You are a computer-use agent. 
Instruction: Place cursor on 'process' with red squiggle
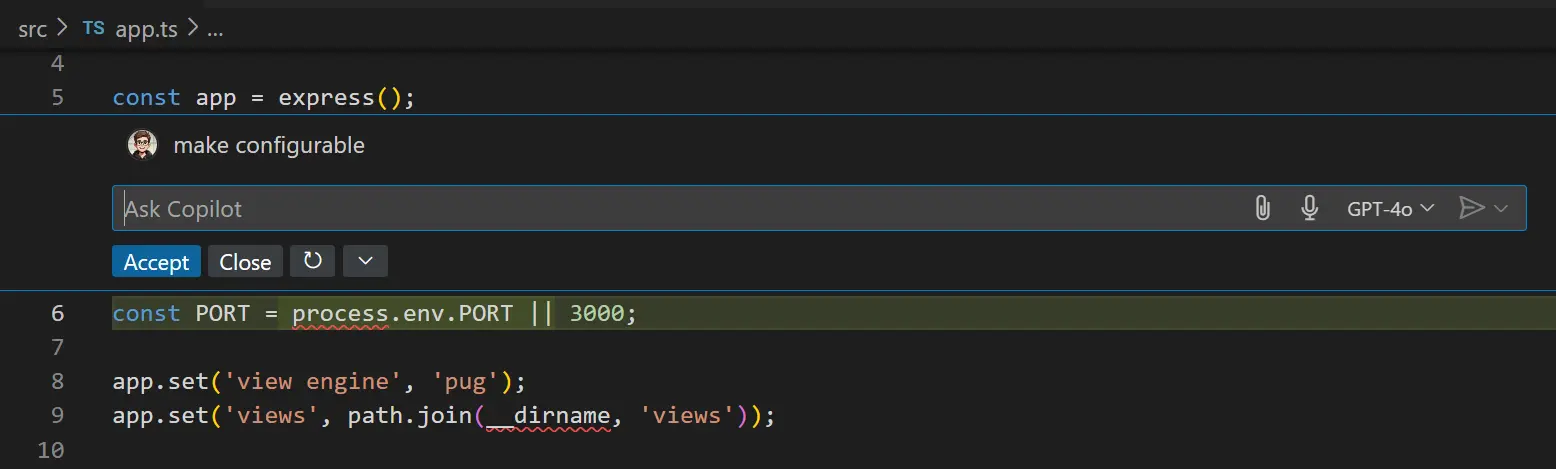[340, 313]
